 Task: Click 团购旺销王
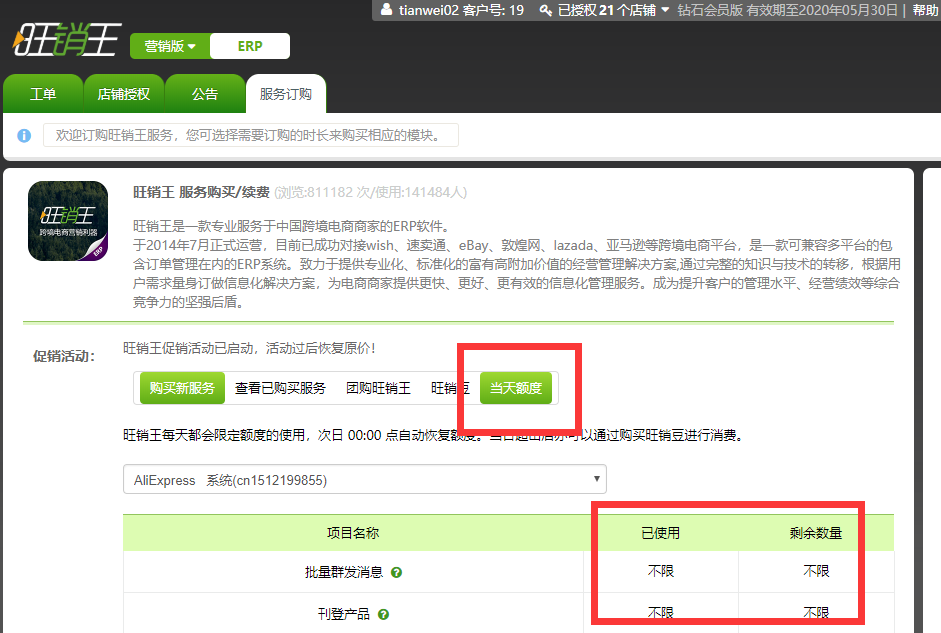(379, 388)
